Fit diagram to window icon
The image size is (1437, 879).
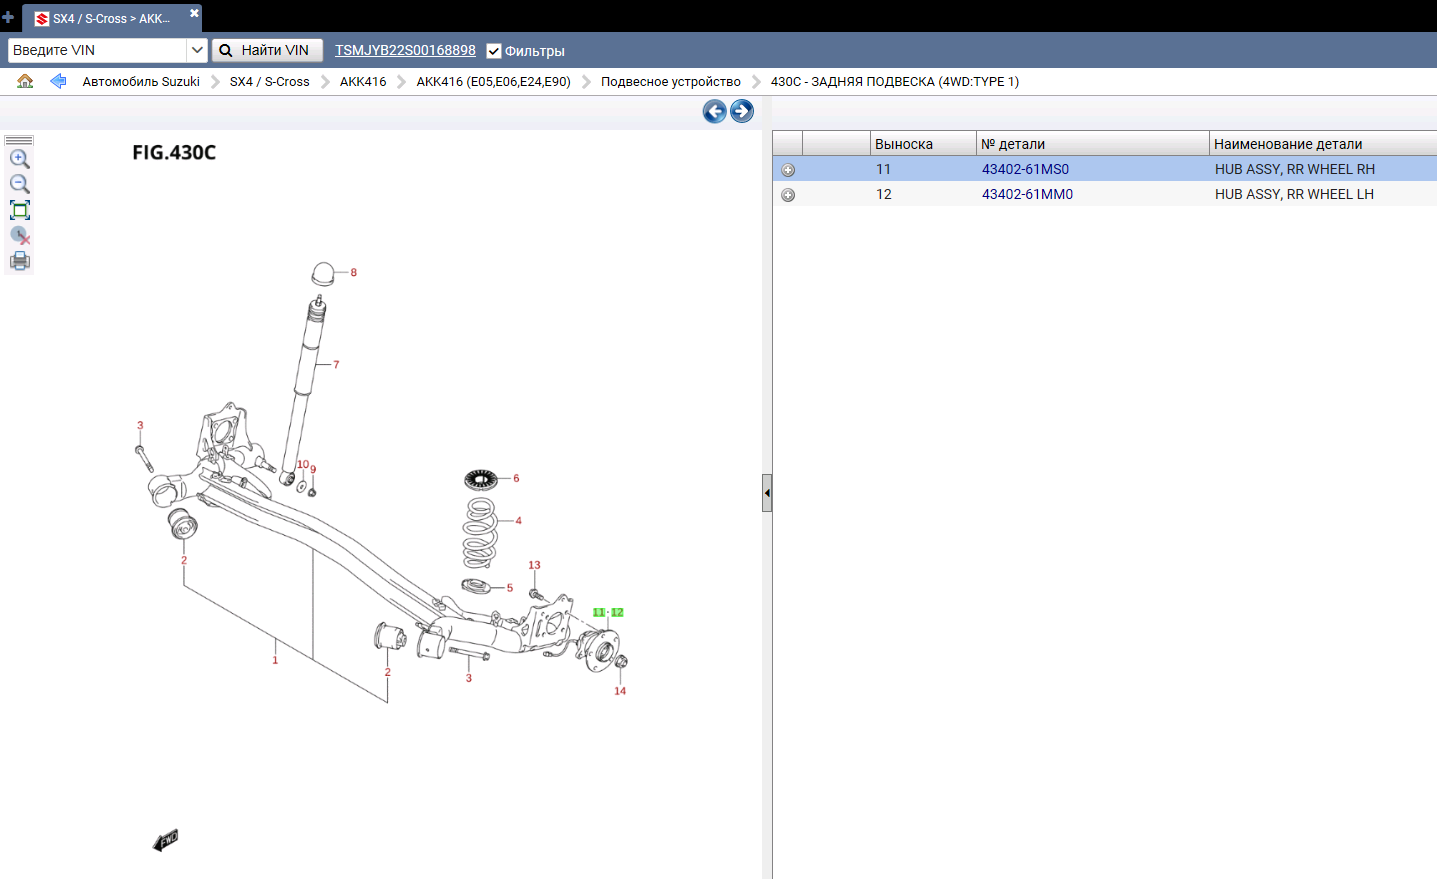coord(19,210)
